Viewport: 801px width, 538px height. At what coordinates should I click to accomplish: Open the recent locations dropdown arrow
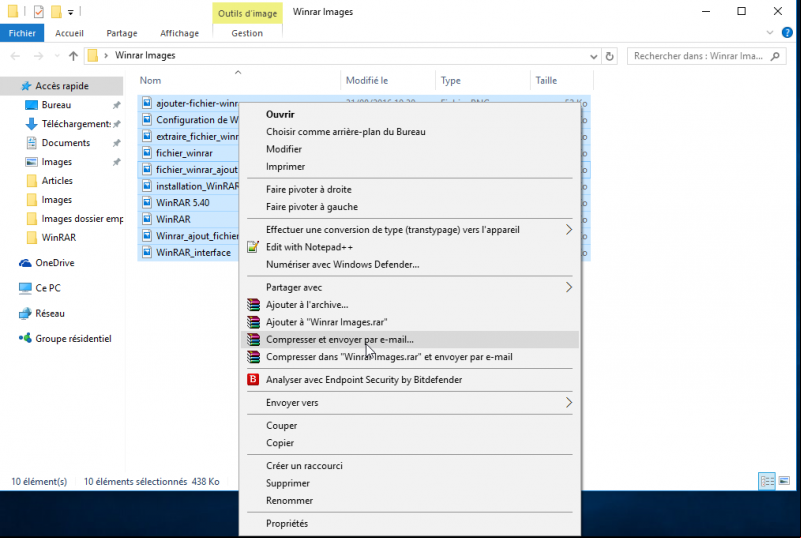[x=57, y=56]
